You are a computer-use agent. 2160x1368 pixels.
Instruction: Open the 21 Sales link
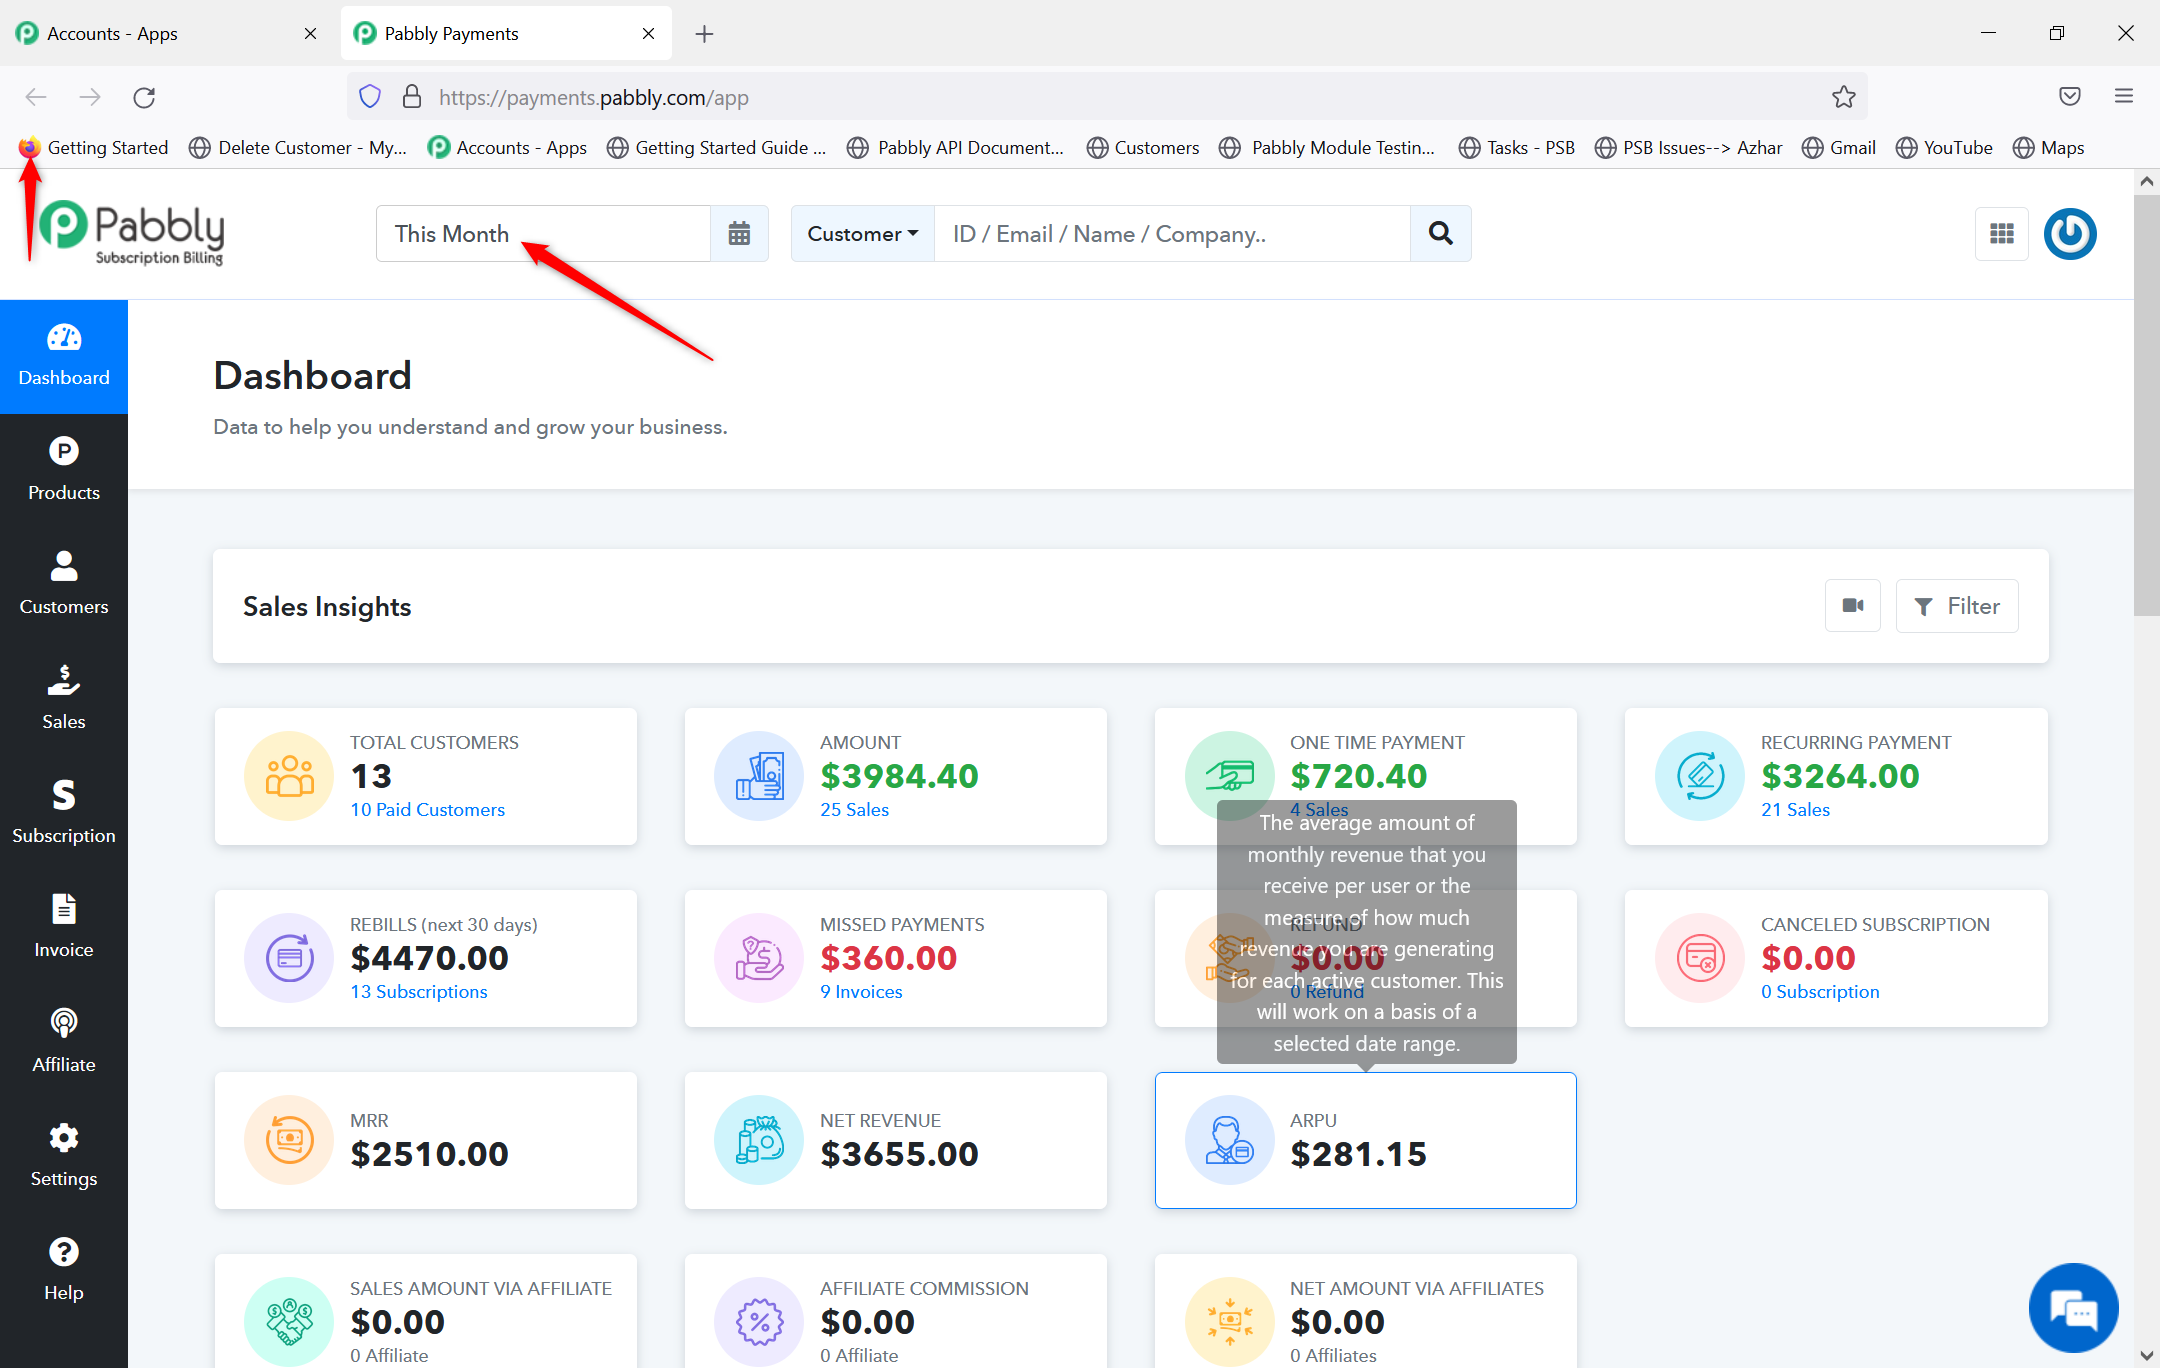(1795, 810)
